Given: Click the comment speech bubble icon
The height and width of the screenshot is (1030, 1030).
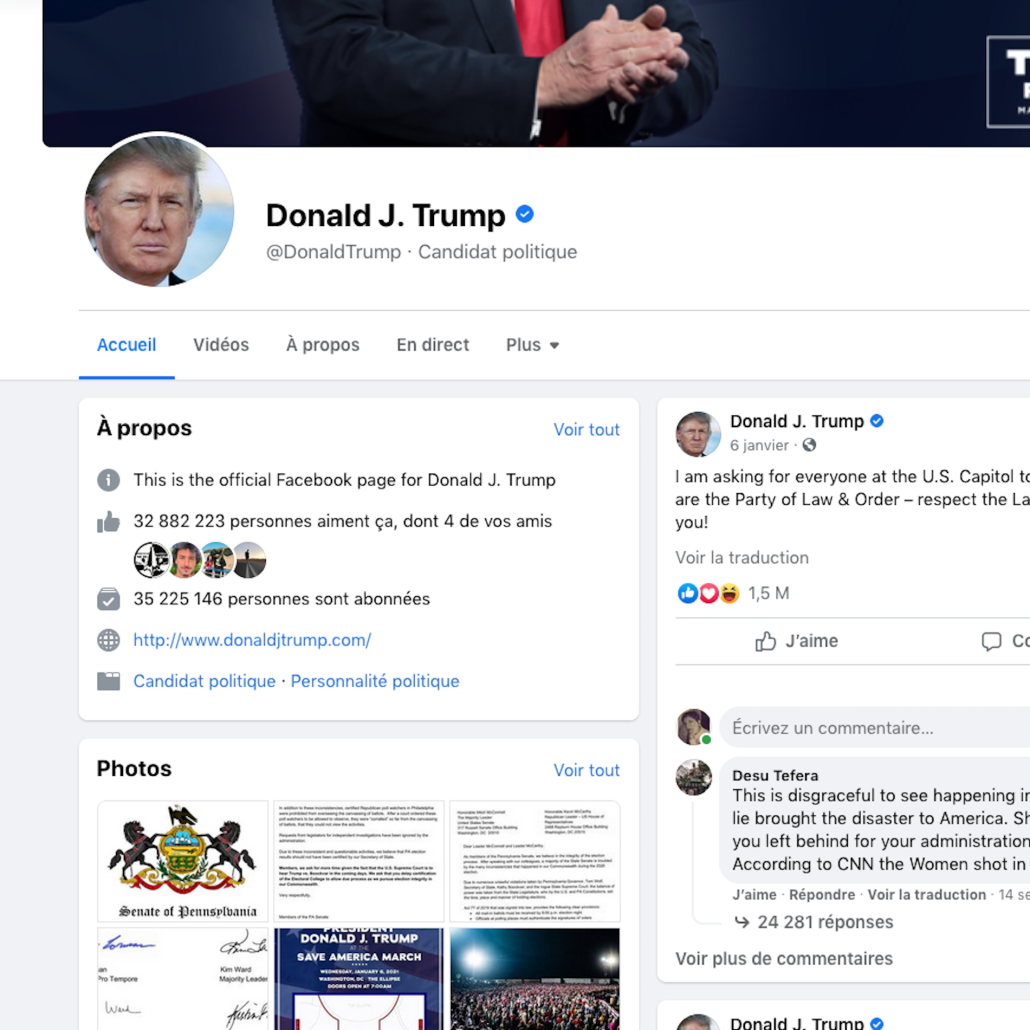Looking at the screenshot, I should 991,641.
